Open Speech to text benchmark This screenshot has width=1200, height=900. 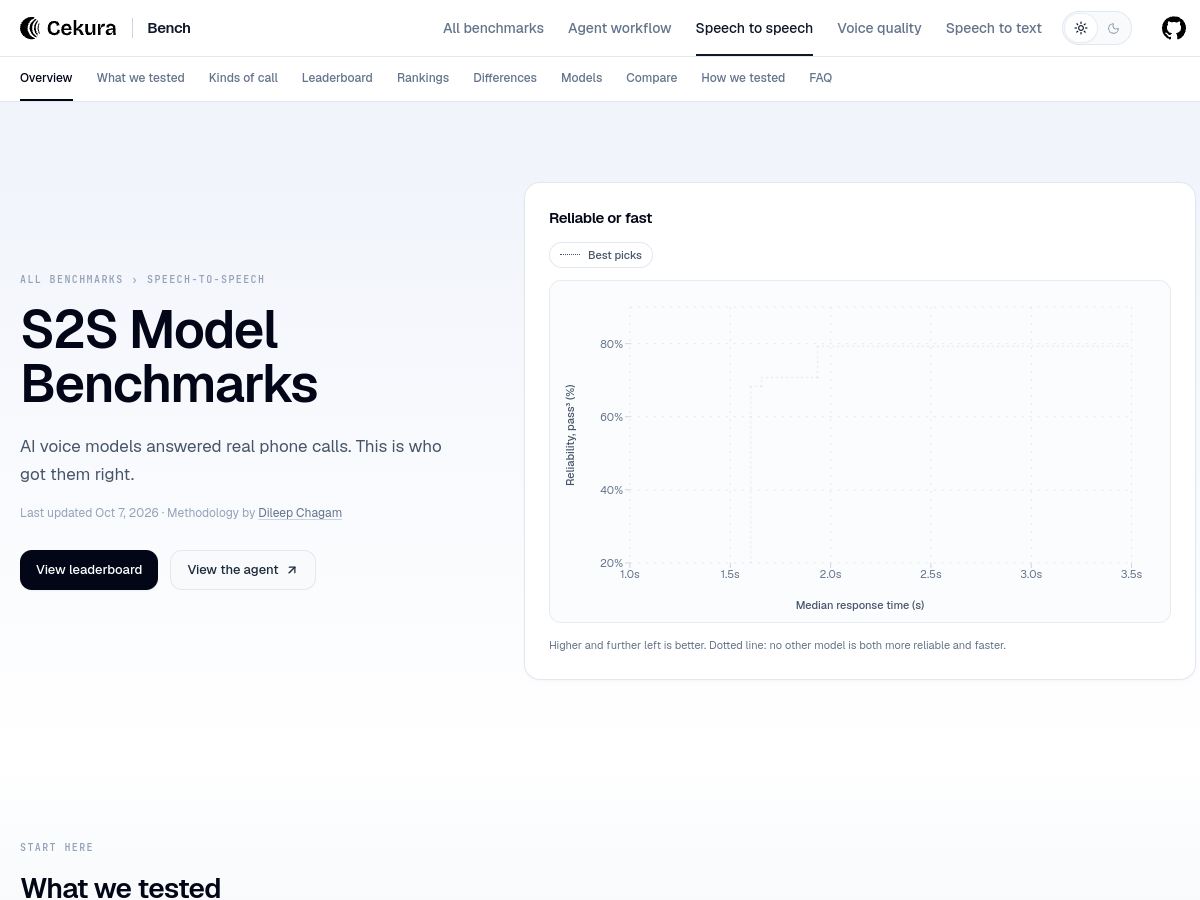[994, 28]
